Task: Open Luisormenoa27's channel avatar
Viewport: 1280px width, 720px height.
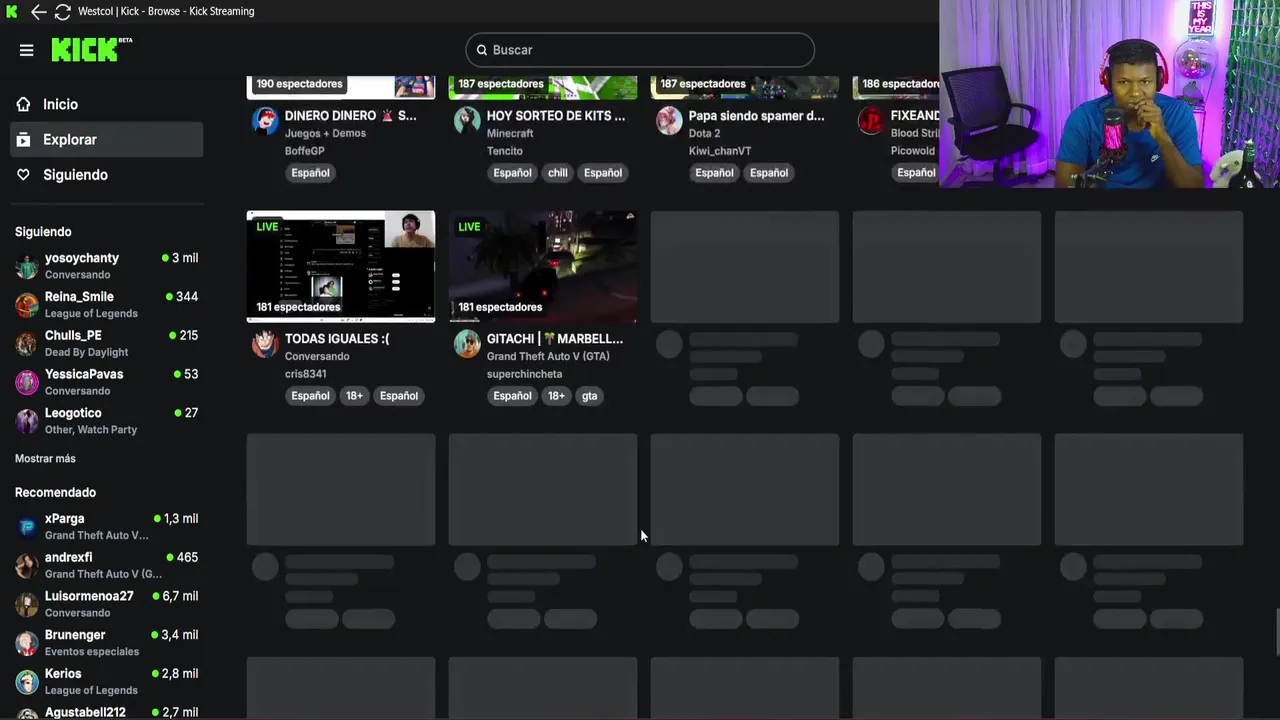Action: (27, 604)
